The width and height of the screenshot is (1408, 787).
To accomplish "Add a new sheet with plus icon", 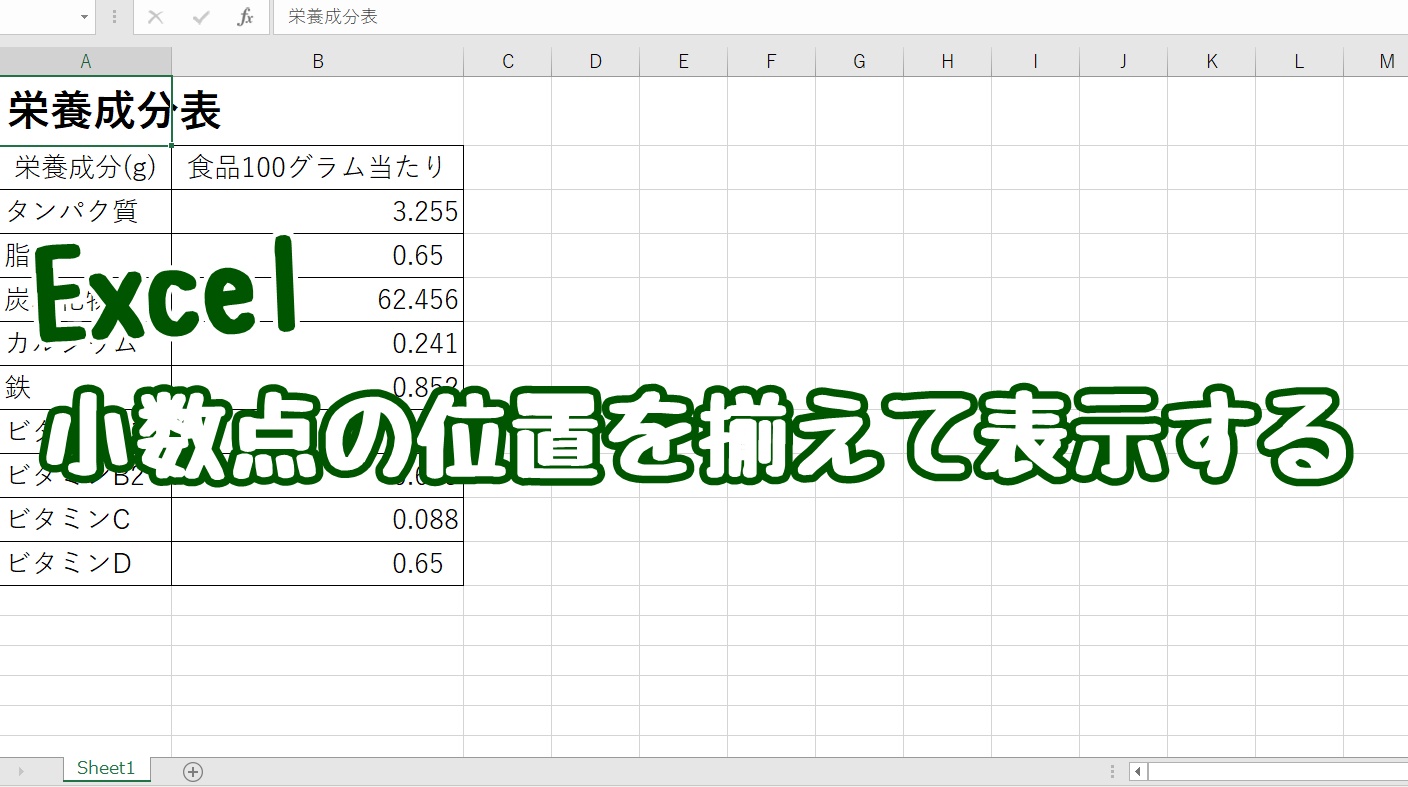I will coord(193,771).
